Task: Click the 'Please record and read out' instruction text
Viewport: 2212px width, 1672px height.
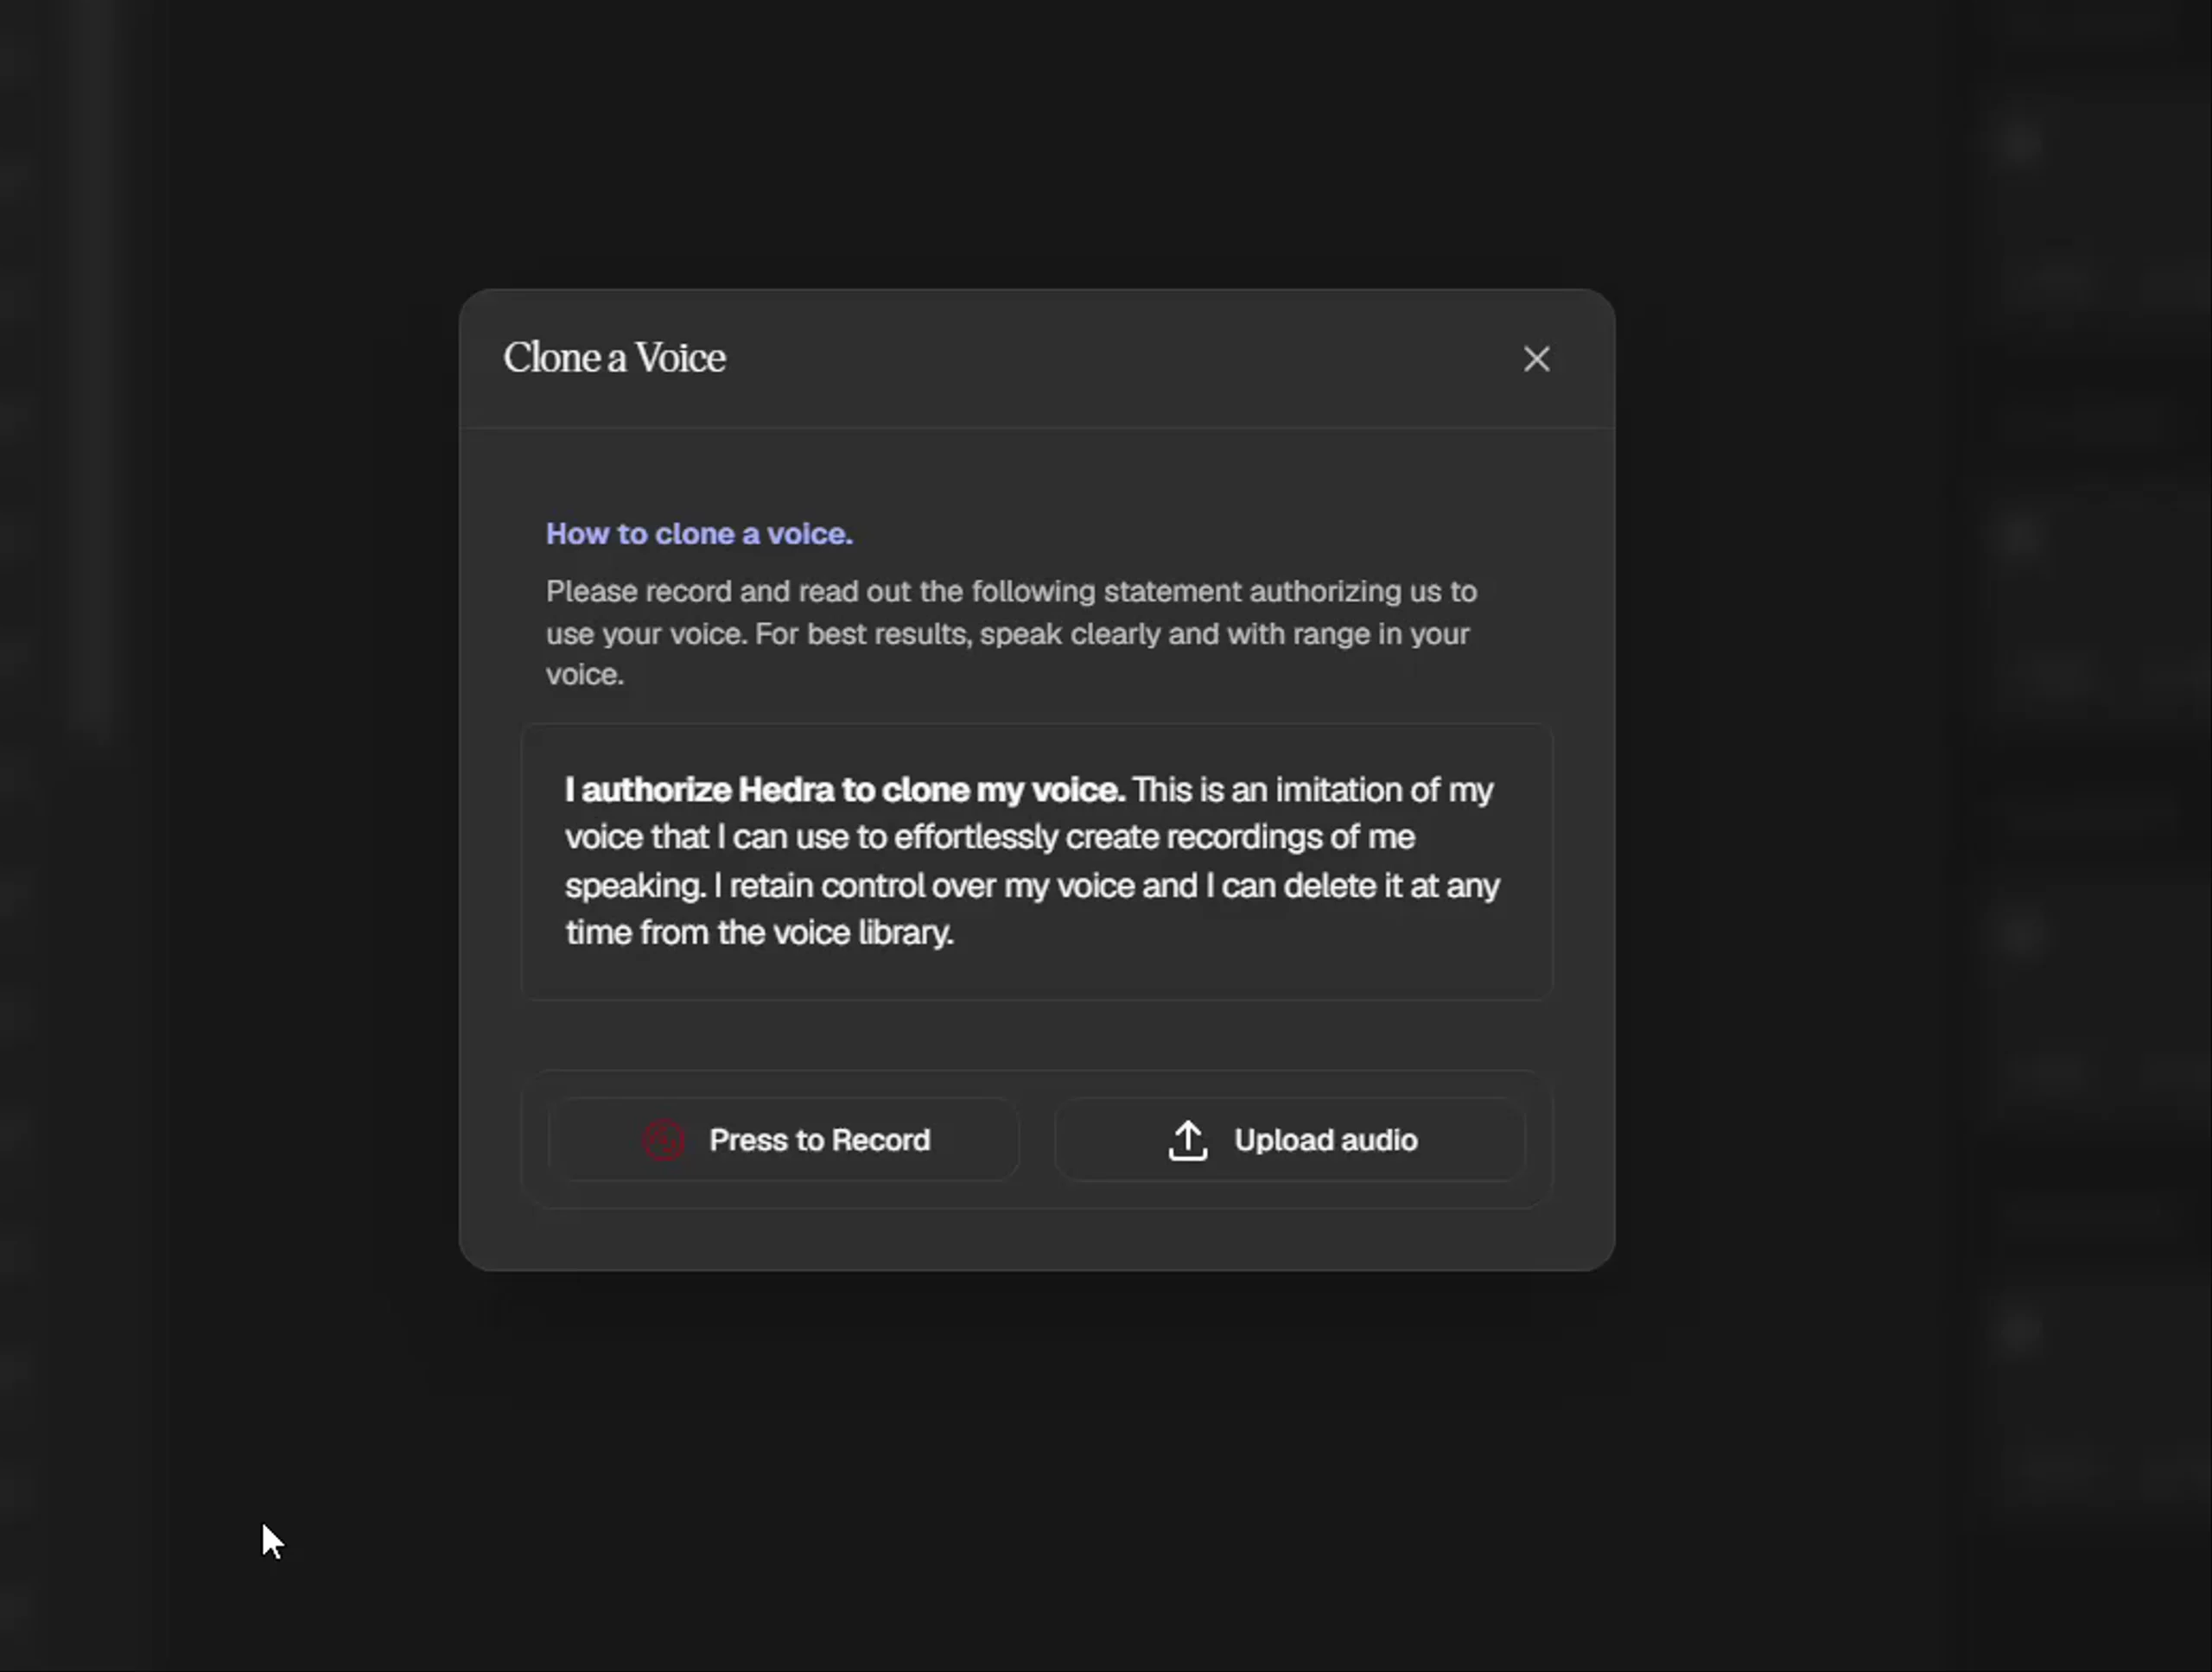Action: coord(1011,633)
